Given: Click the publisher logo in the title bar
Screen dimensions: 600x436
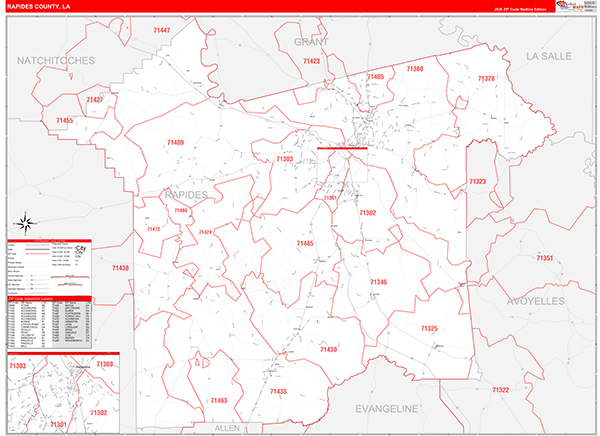Looking at the screenshot, I should (575, 7).
